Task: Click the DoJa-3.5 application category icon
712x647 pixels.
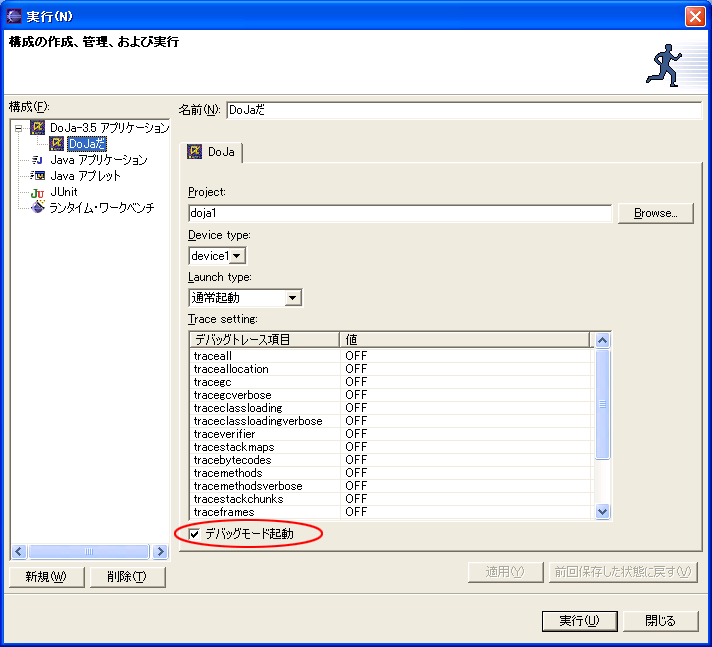Action: click(37, 128)
